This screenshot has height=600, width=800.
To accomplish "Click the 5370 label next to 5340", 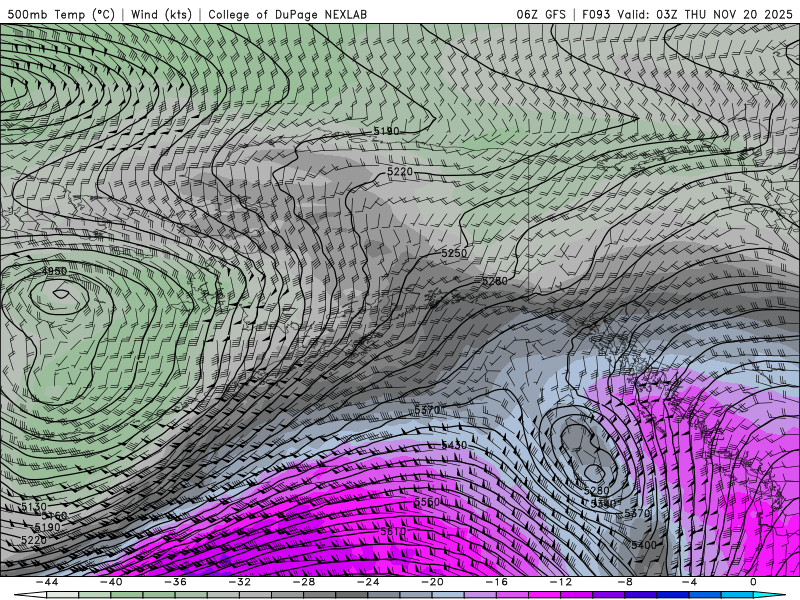I will pos(637,513).
